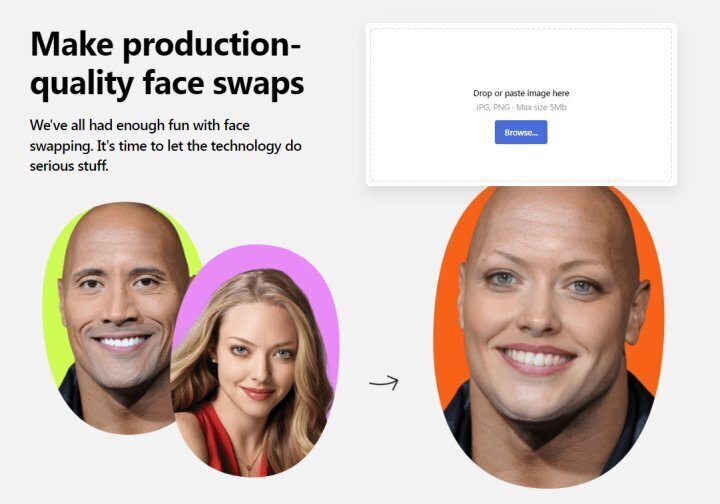Image resolution: width=720 pixels, height=504 pixels.
Task: Click the blue Browse... button
Action: pos(521,132)
